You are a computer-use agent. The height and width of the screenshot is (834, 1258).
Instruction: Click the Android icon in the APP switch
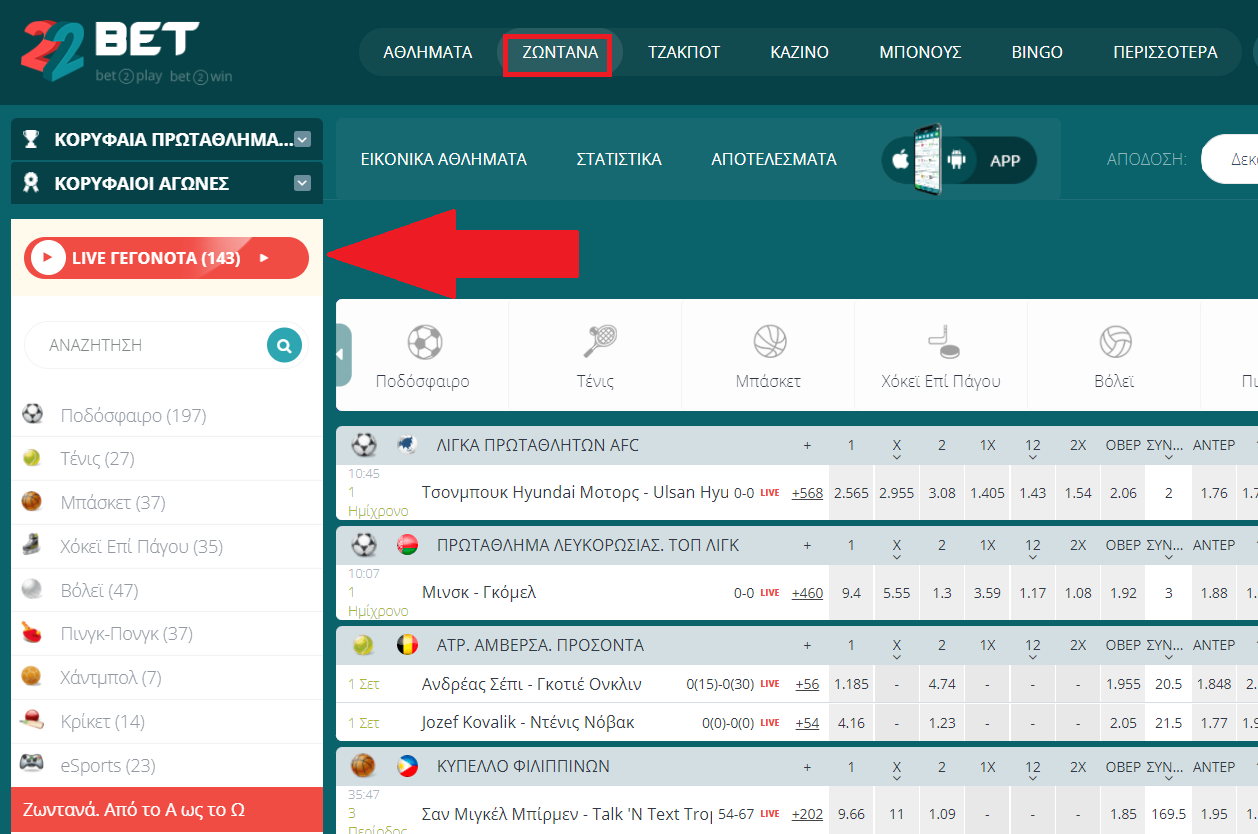click(x=957, y=160)
